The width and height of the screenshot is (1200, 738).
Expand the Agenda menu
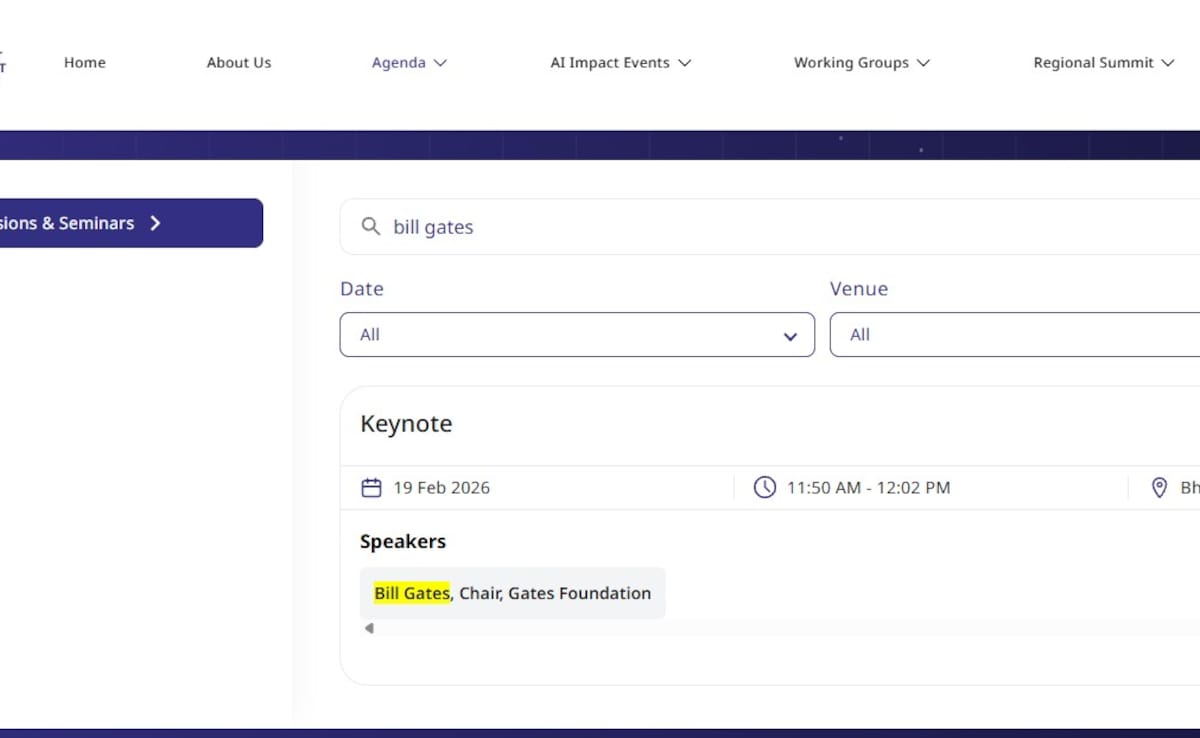(409, 63)
